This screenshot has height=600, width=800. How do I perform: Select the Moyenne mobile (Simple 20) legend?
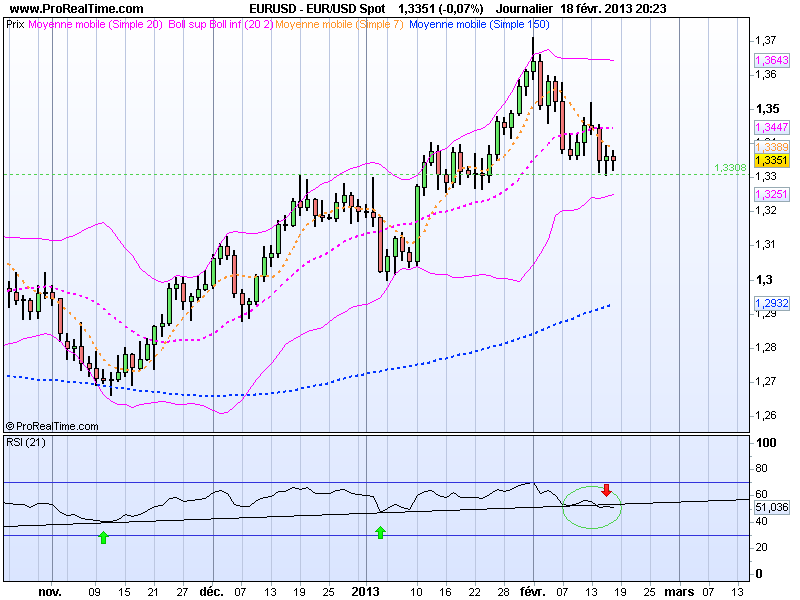click(95, 24)
